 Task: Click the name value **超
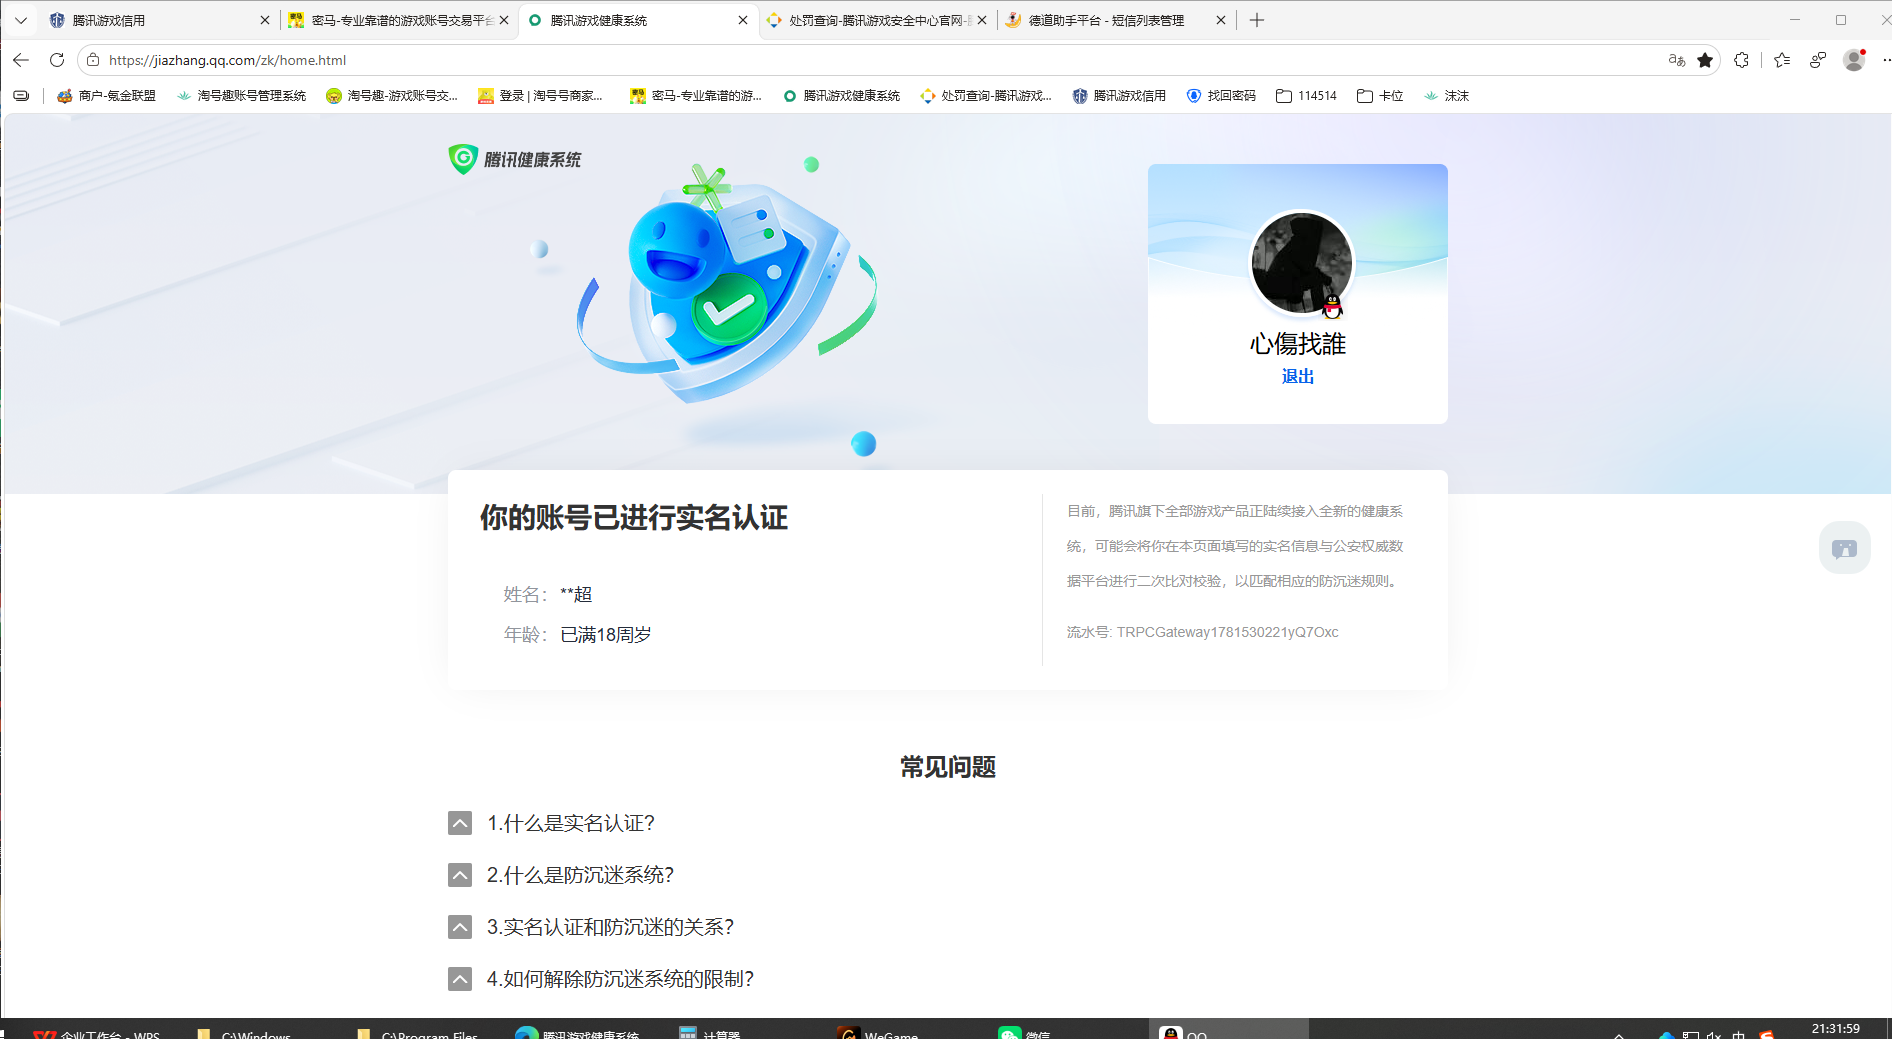(x=576, y=595)
